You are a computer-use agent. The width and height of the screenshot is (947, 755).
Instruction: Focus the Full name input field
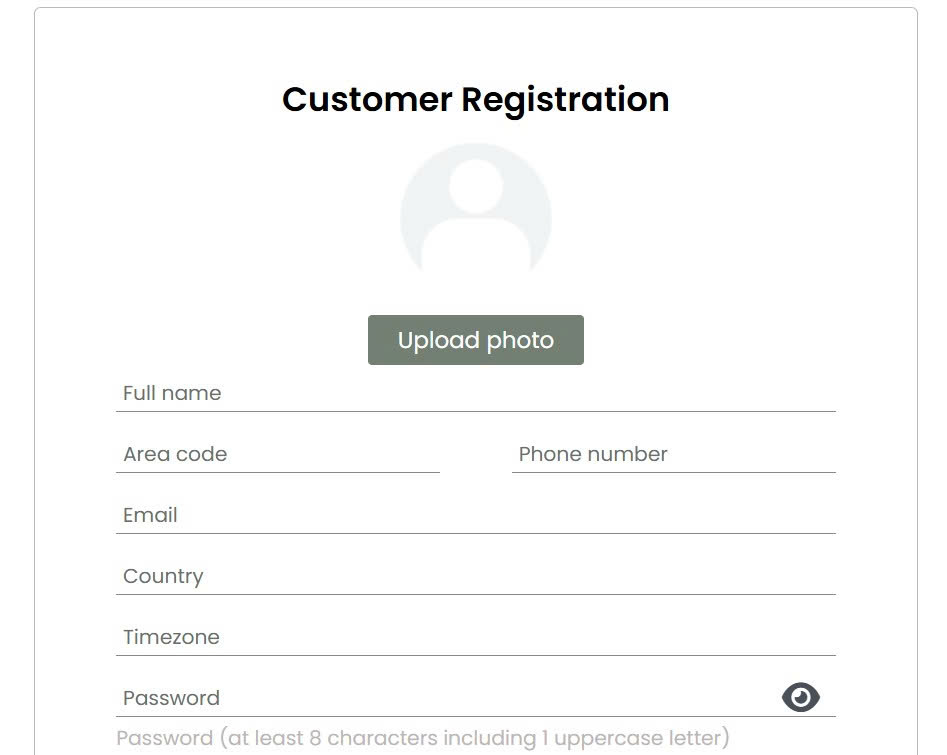[x=475, y=394]
